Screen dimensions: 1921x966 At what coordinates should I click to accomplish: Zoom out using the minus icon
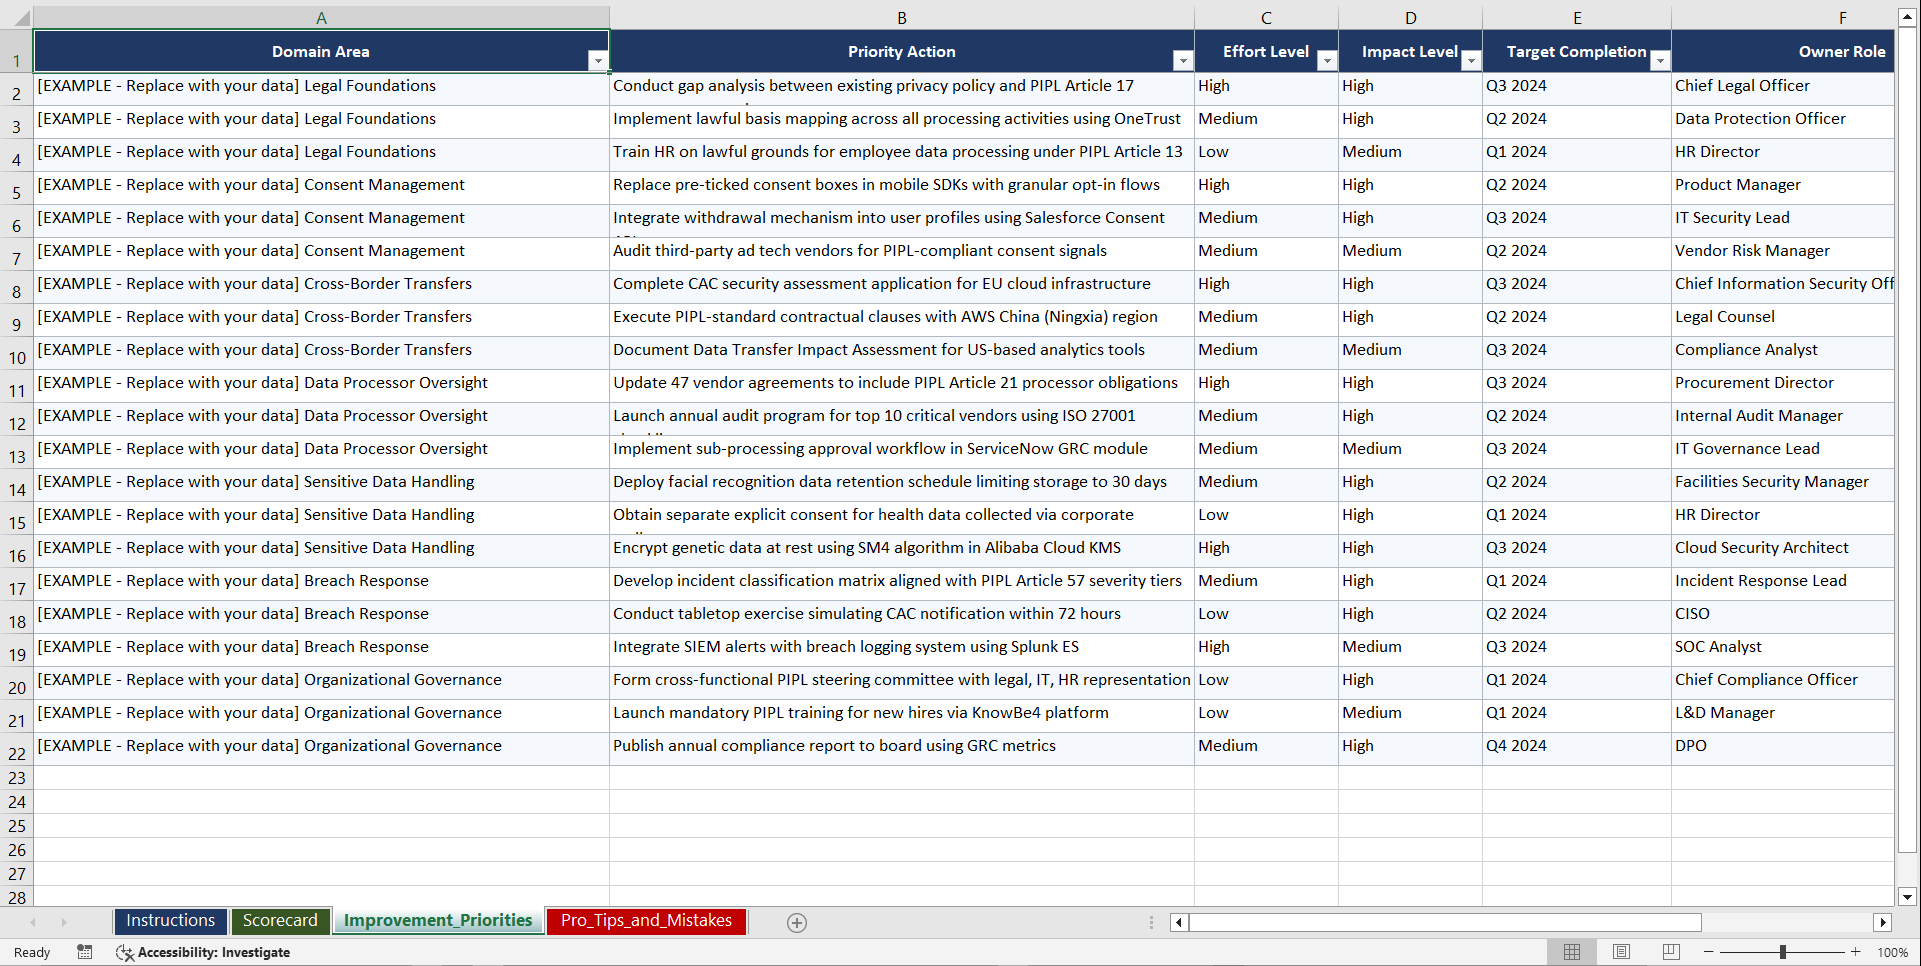coord(1709,952)
